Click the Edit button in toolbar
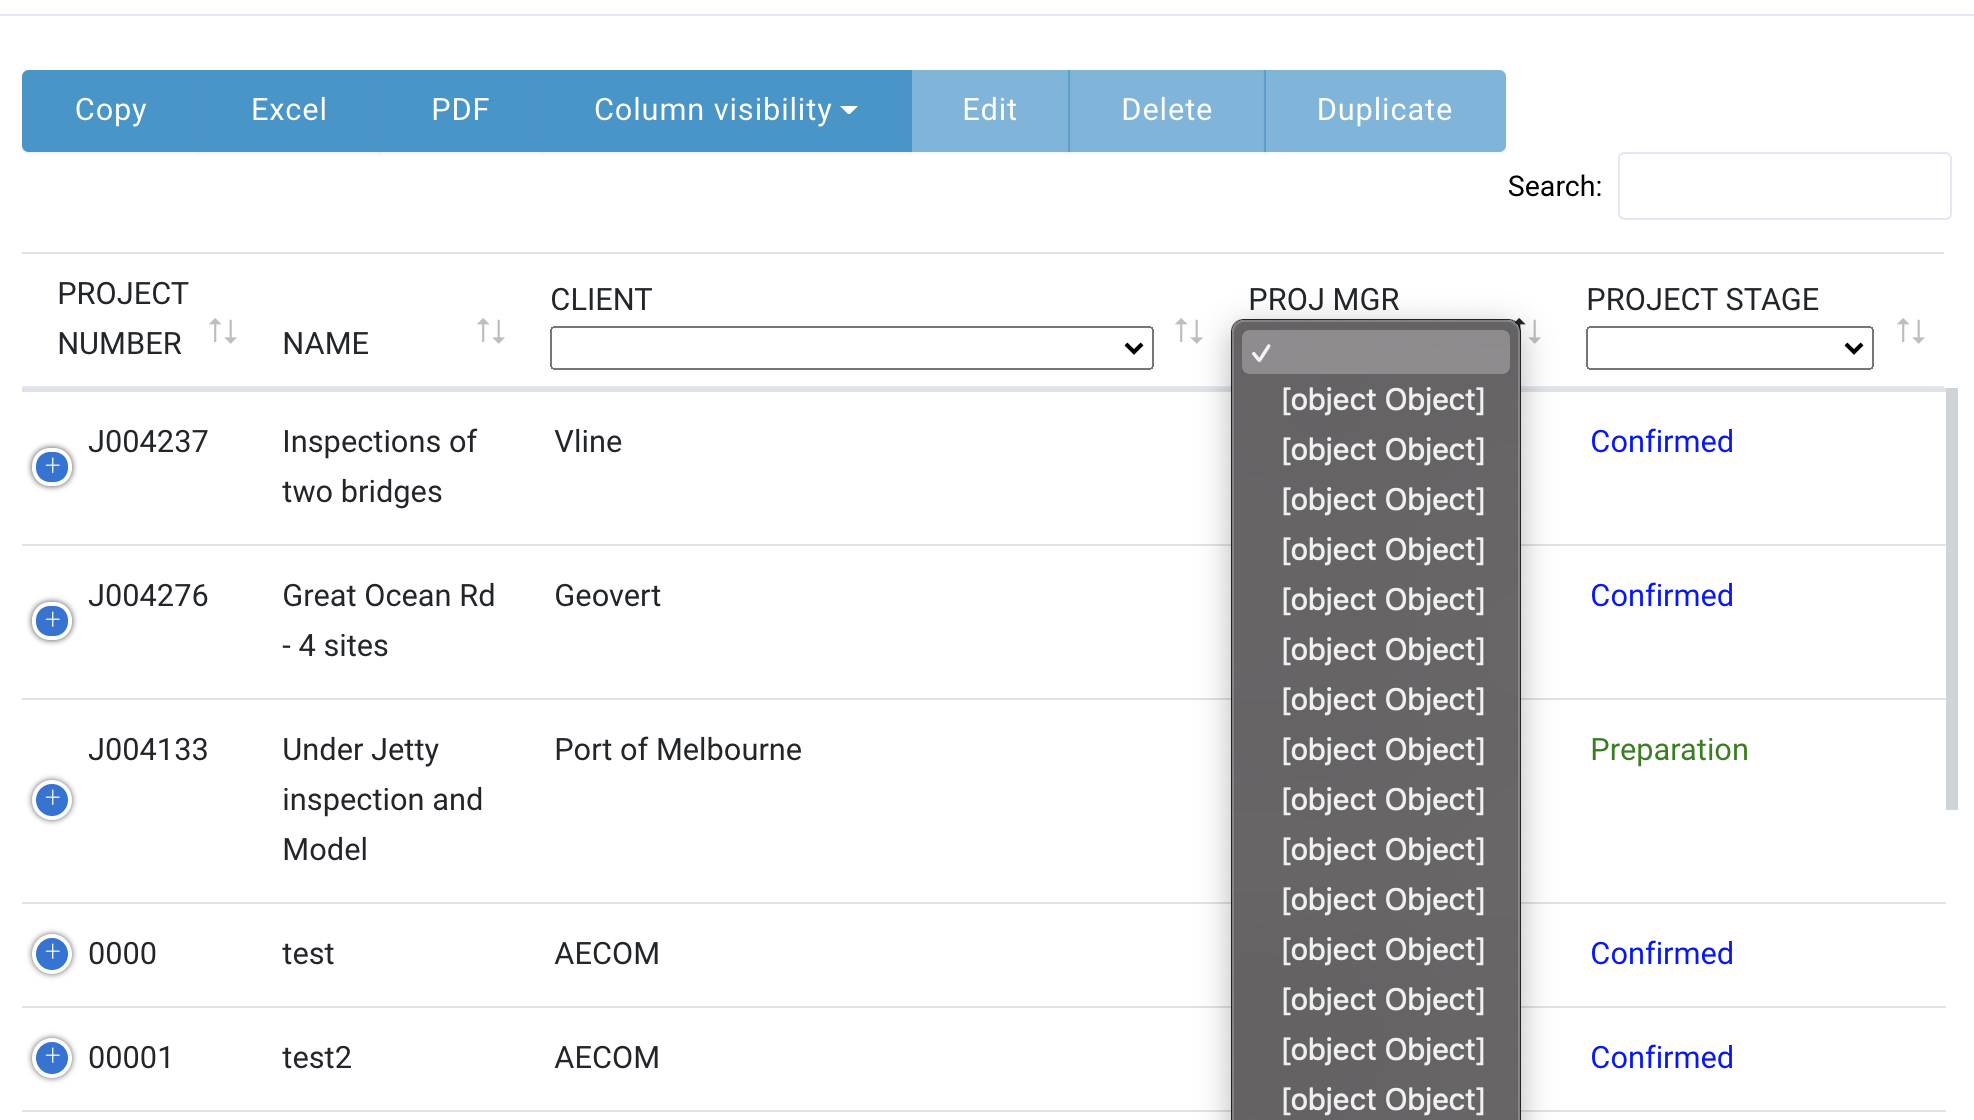This screenshot has width=1974, height=1120. point(990,108)
